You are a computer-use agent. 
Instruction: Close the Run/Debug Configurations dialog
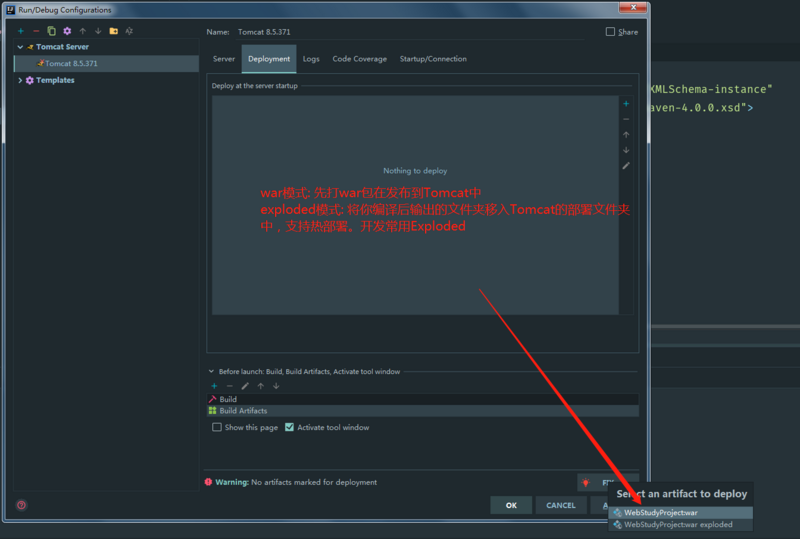click(x=633, y=7)
